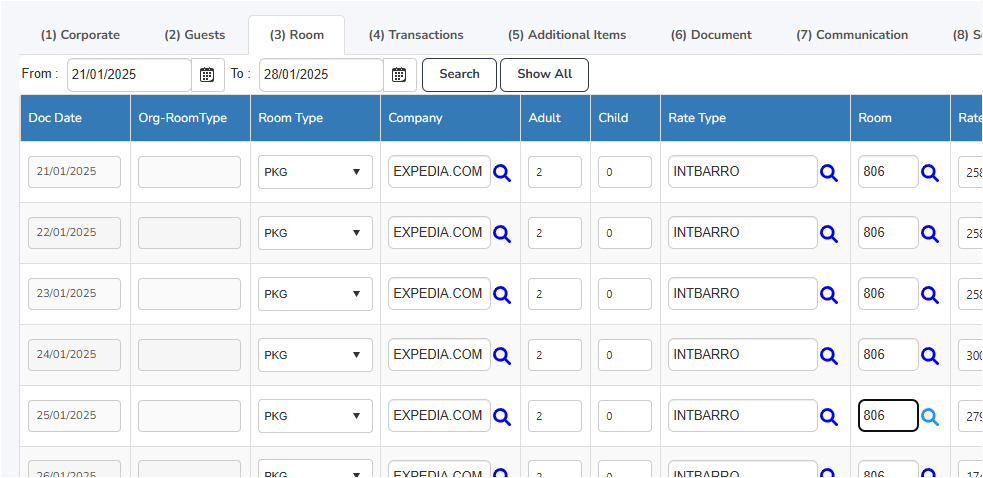983x478 pixels.
Task: Click the Show All button
Action: click(544, 75)
